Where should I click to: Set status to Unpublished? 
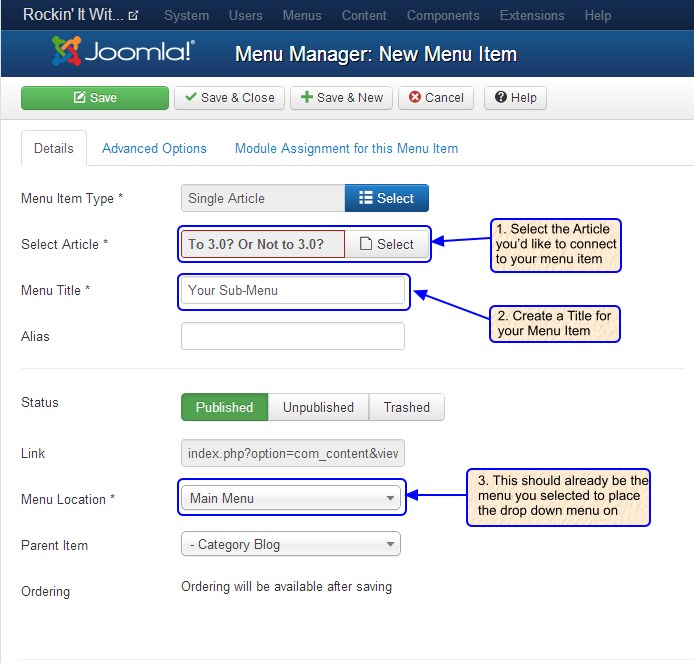tap(318, 407)
